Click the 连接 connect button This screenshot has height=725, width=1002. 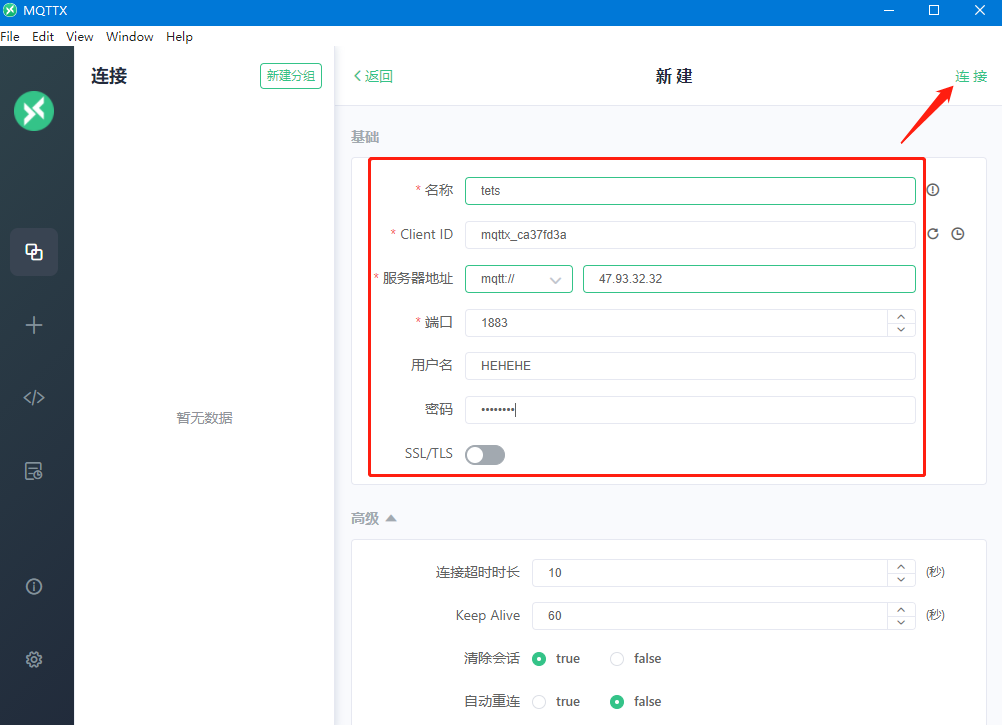coord(970,76)
